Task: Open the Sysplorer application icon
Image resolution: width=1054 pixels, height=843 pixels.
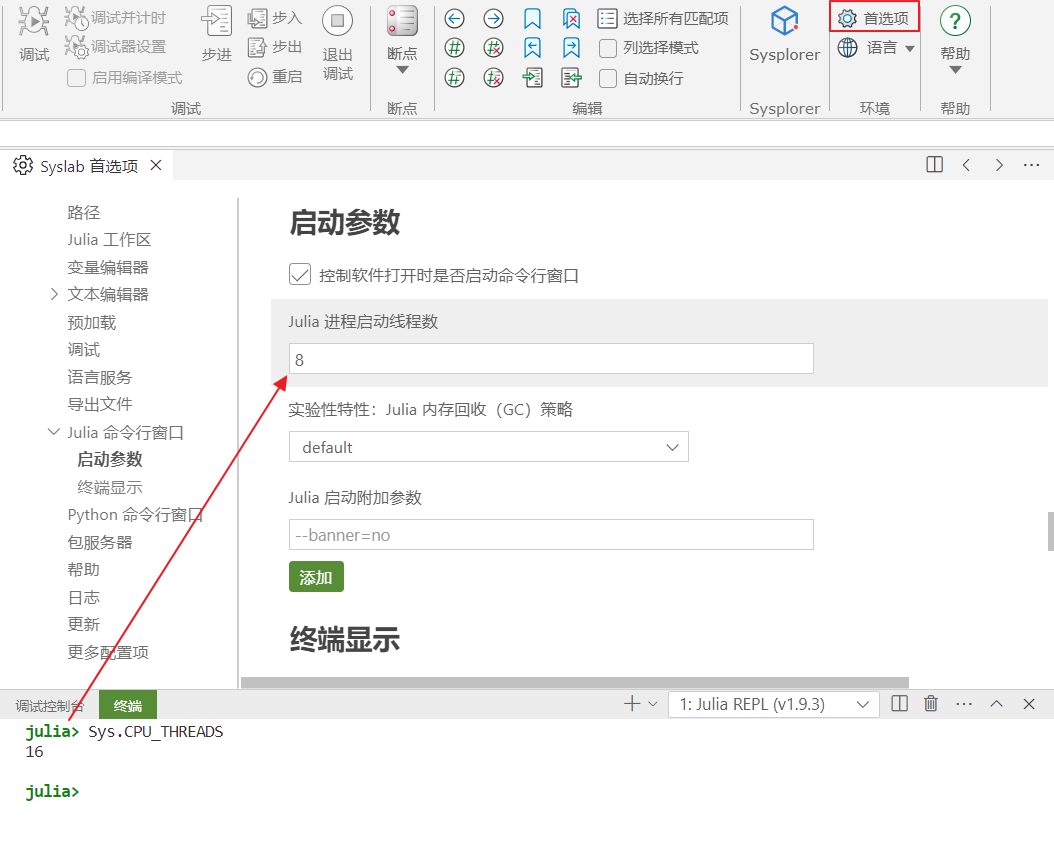Action: pyautogui.click(x=785, y=22)
